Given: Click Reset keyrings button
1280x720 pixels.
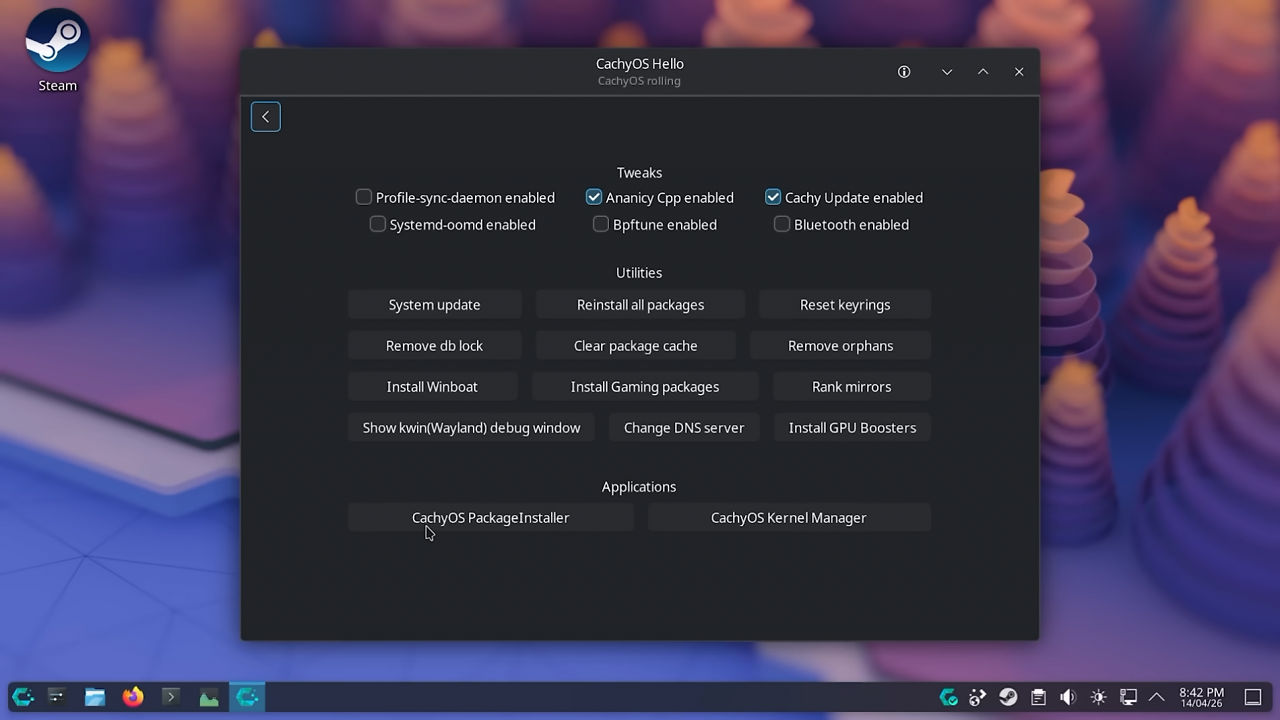Looking at the screenshot, I should pos(845,305).
